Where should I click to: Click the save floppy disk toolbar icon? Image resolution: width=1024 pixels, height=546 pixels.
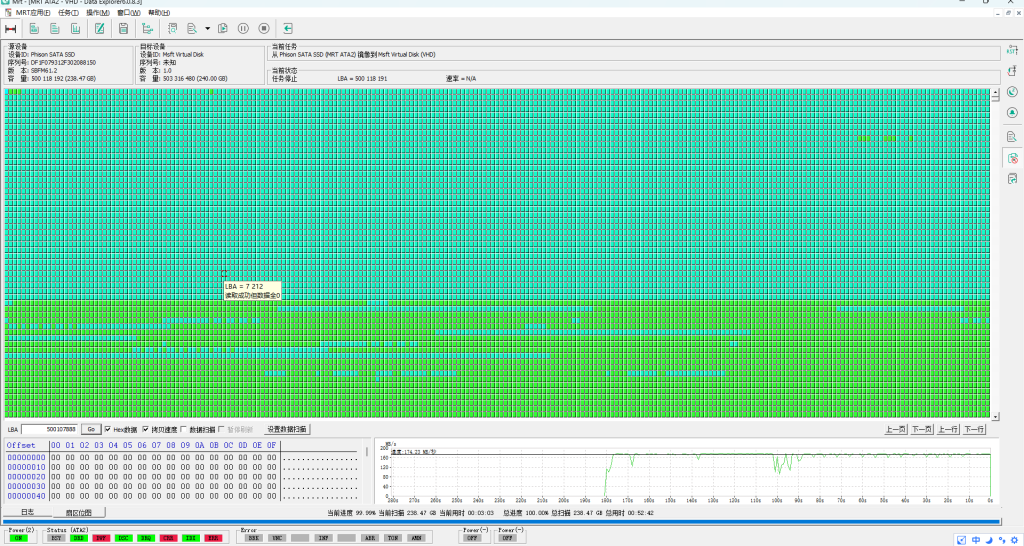click(123, 28)
